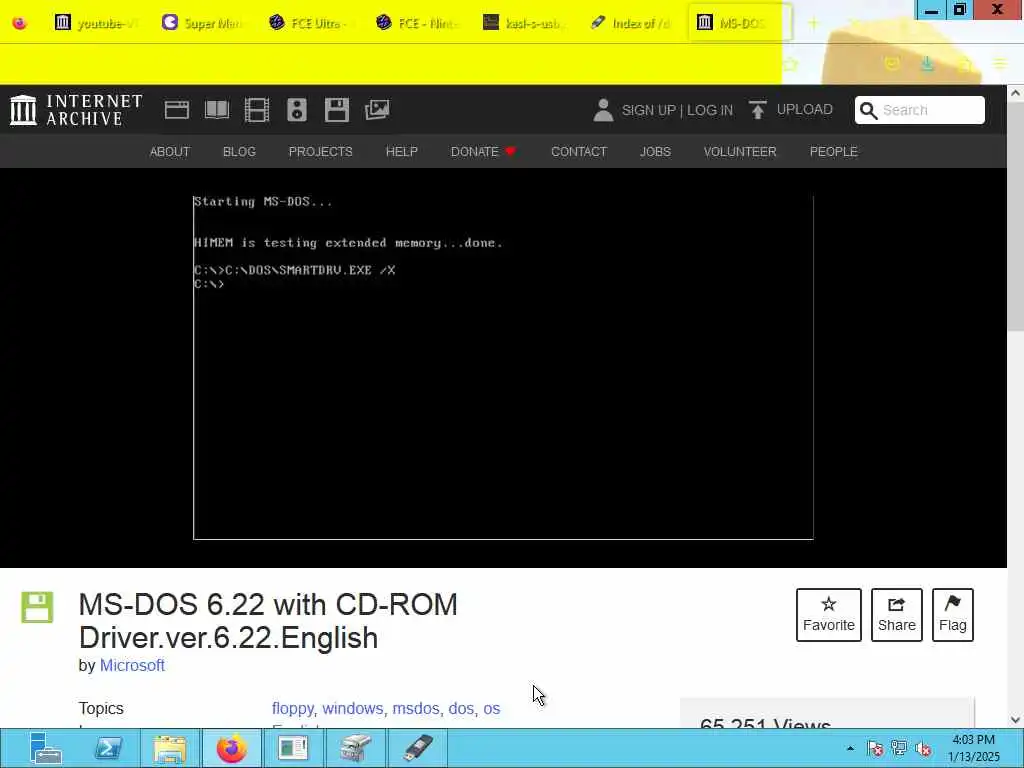
Task: Open the dos topic link
Action: coord(462,709)
